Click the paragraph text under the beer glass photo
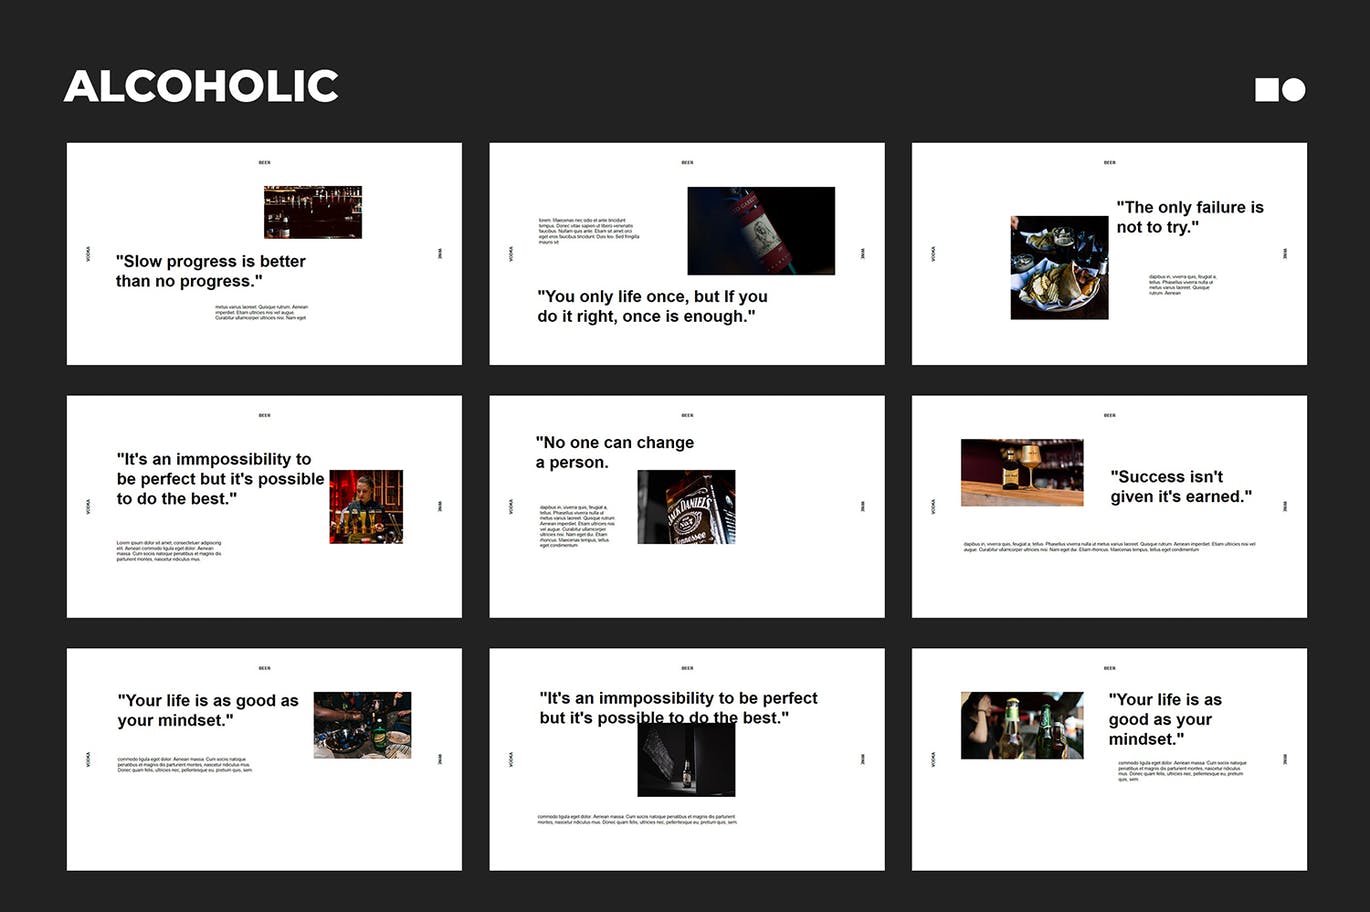This screenshot has width=1370, height=912. pos(1108,547)
